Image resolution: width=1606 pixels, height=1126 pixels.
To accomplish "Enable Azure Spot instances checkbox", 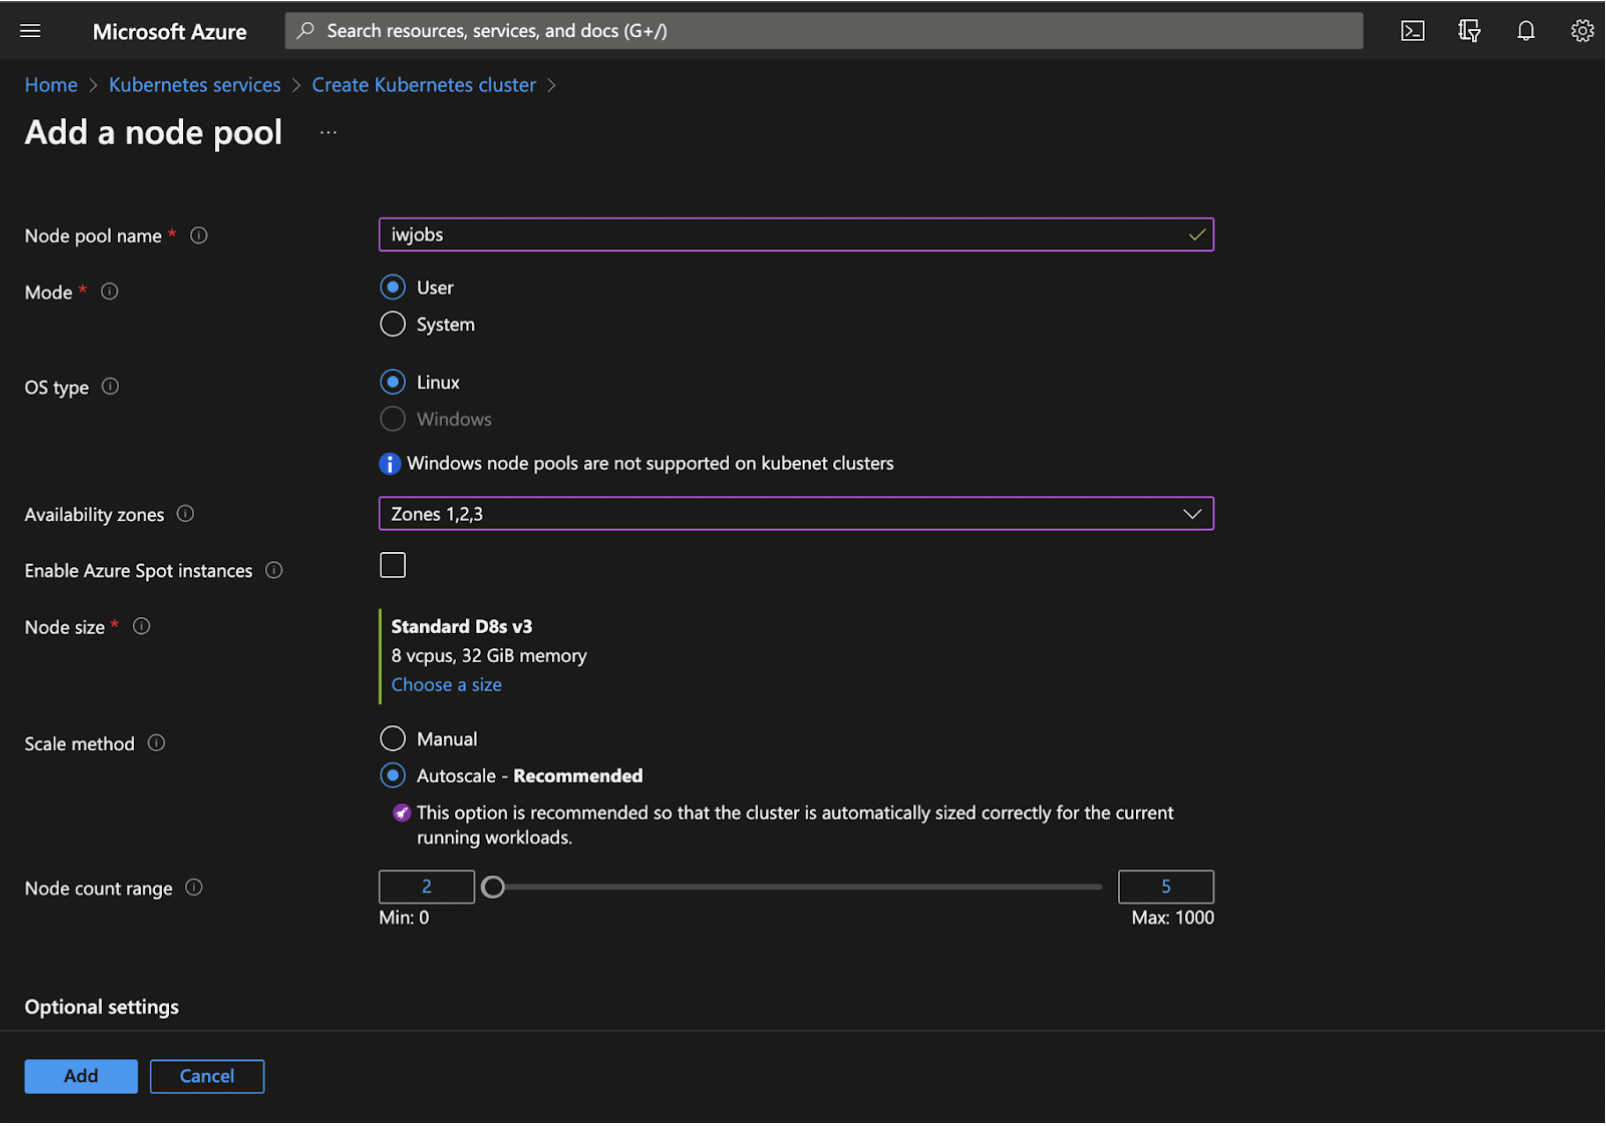I will (392, 566).
